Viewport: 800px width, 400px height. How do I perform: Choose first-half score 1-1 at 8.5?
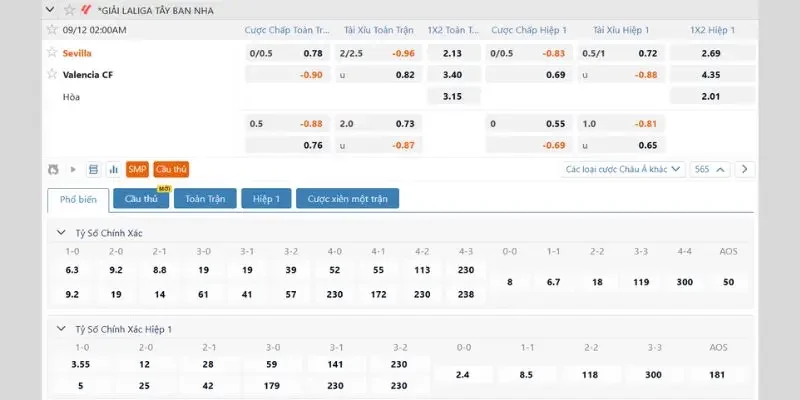coord(526,375)
